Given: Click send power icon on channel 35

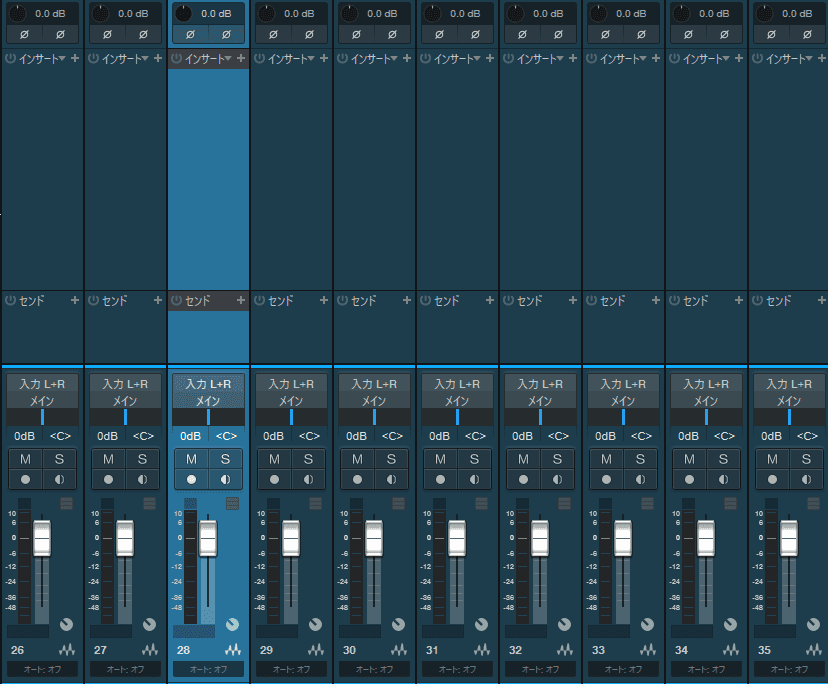Looking at the screenshot, I should [x=757, y=300].
